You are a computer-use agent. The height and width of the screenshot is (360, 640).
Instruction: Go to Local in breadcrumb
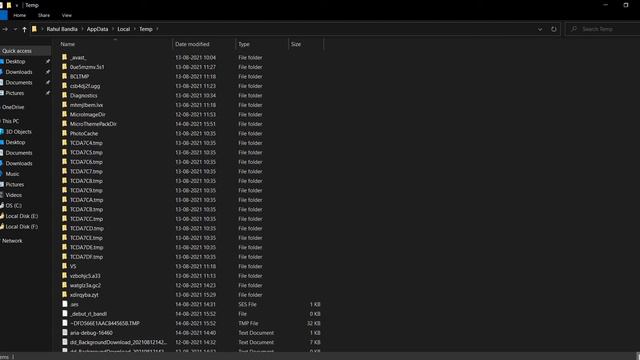pos(124,29)
